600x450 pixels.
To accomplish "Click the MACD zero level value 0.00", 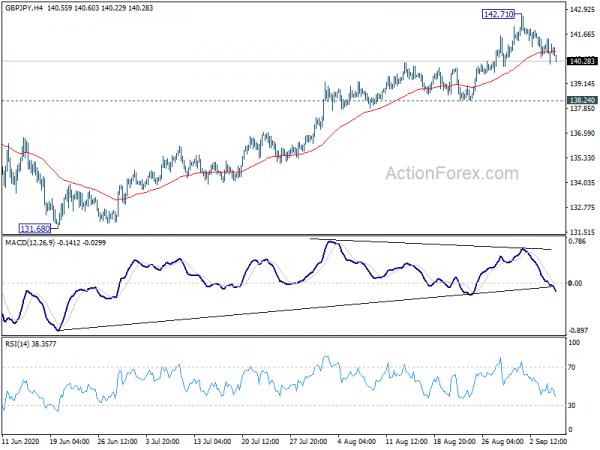I will 576,283.
